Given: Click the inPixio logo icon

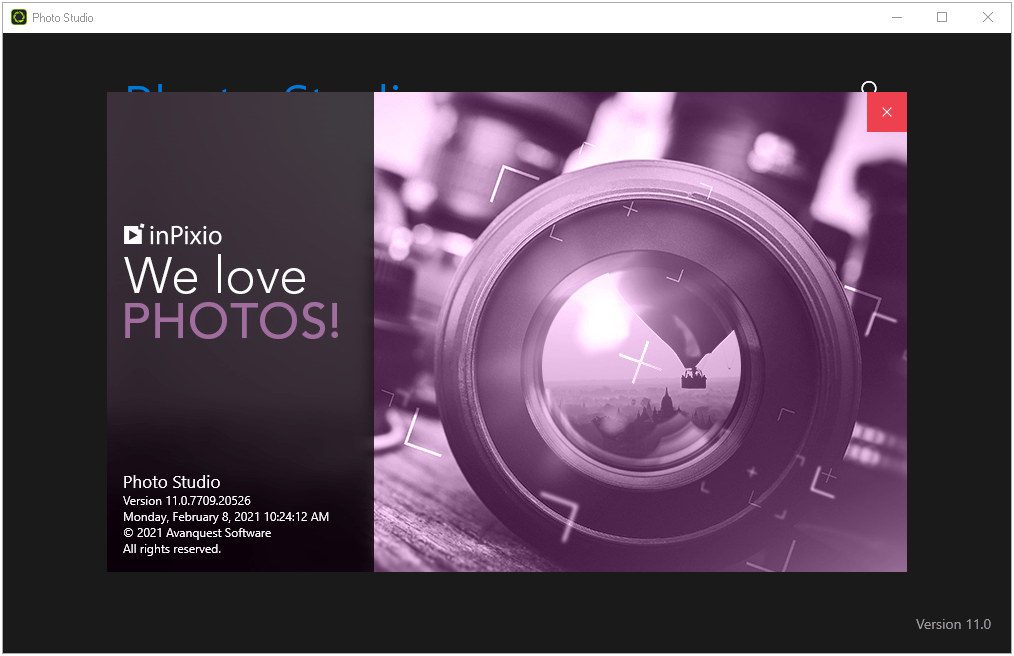Looking at the screenshot, I should 133,234.
